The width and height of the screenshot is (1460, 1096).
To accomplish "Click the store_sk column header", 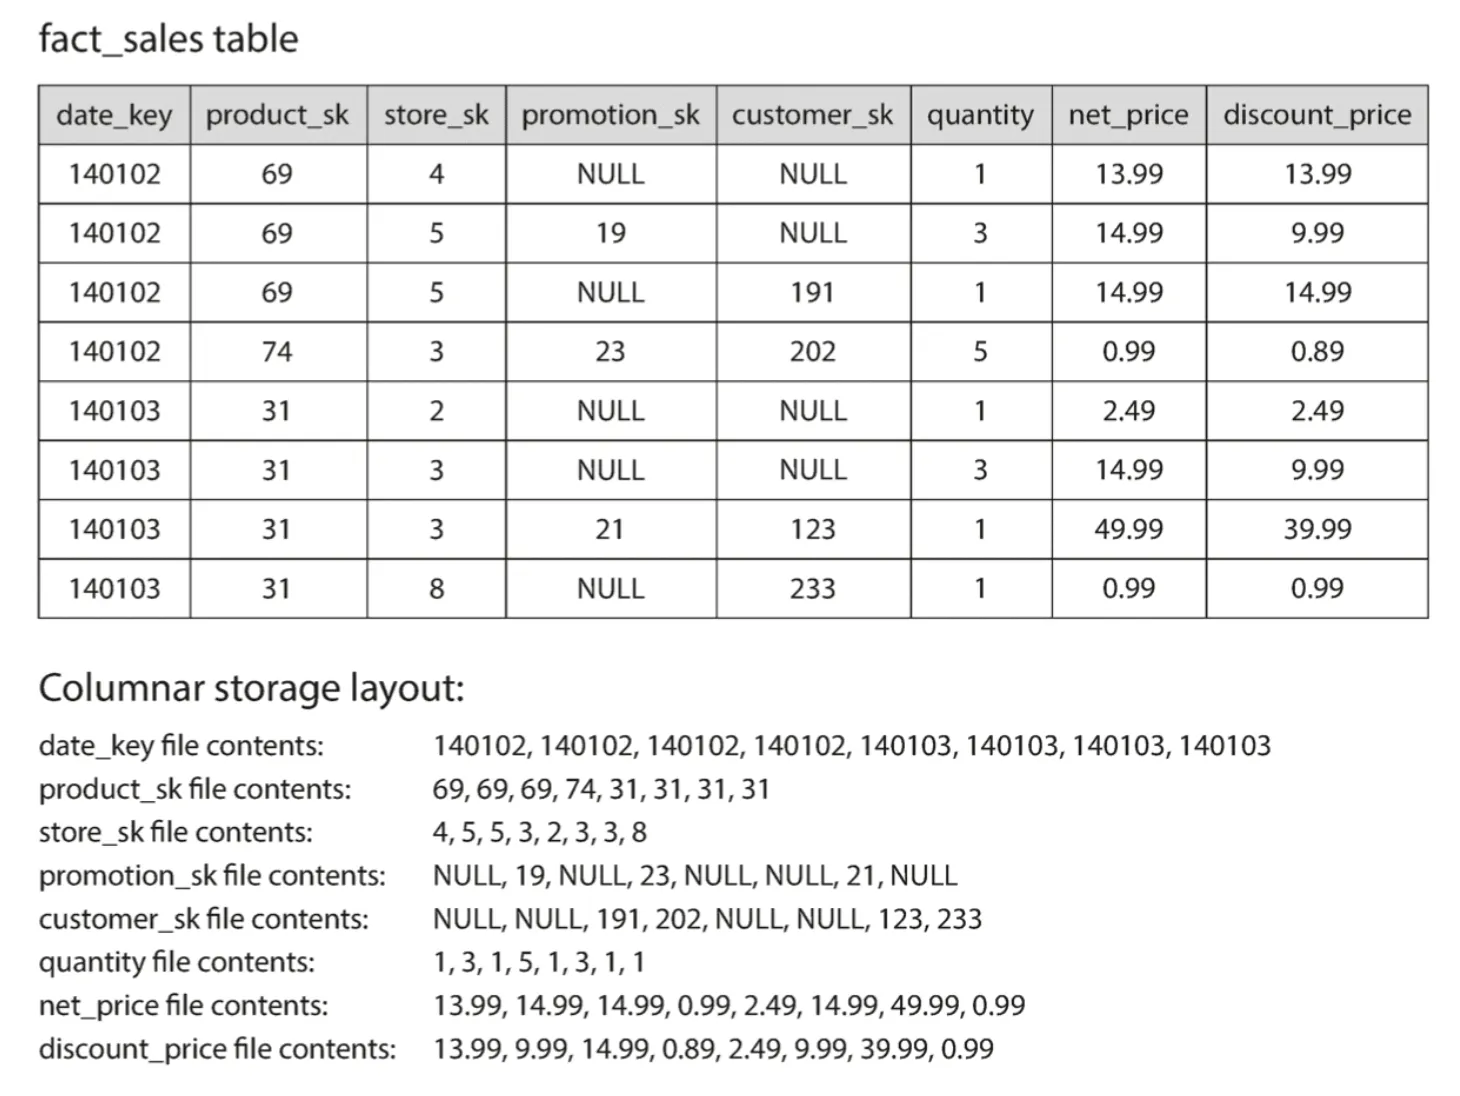I will (x=436, y=115).
